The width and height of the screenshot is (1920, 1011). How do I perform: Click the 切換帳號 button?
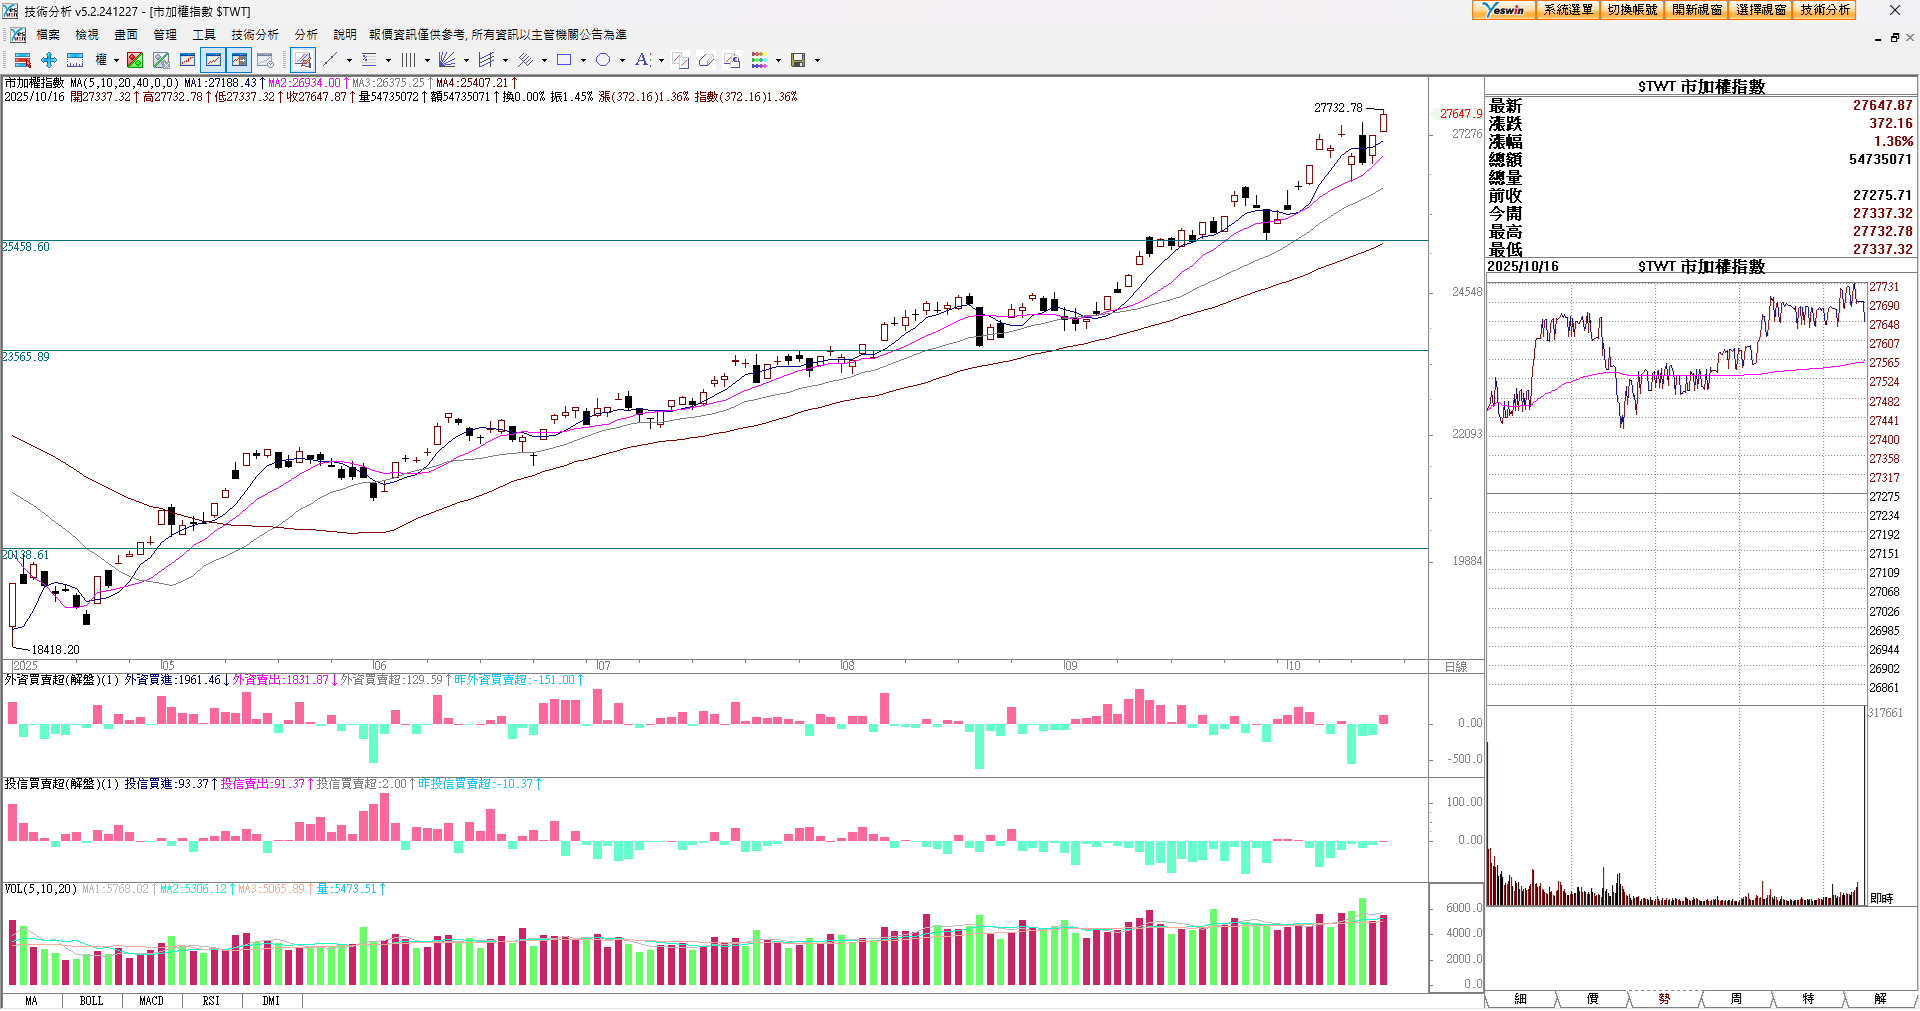1632,10
